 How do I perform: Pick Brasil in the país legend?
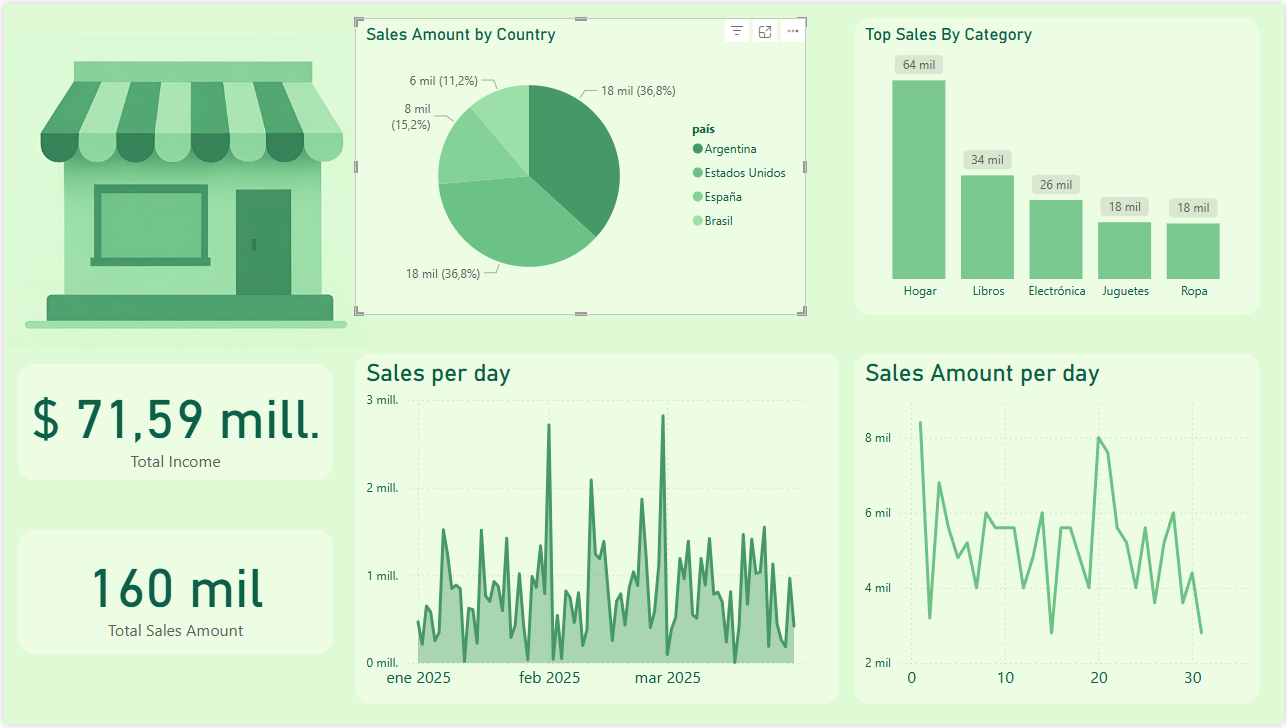point(718,221)
